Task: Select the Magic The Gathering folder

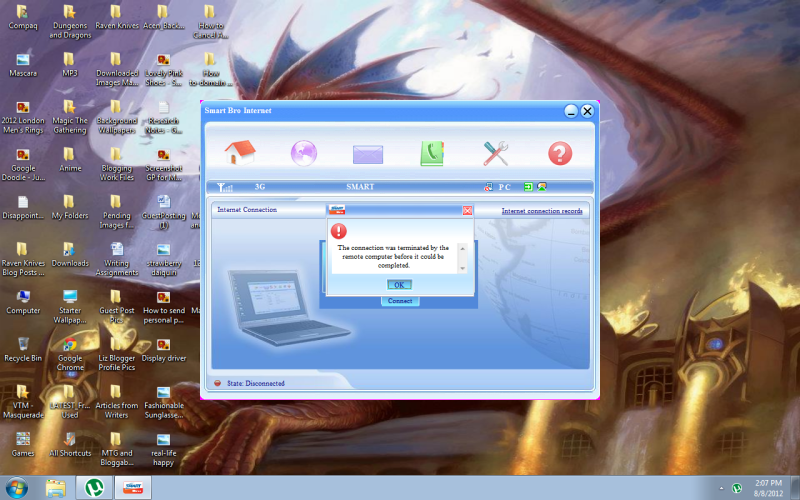Action: click(70, 117)
